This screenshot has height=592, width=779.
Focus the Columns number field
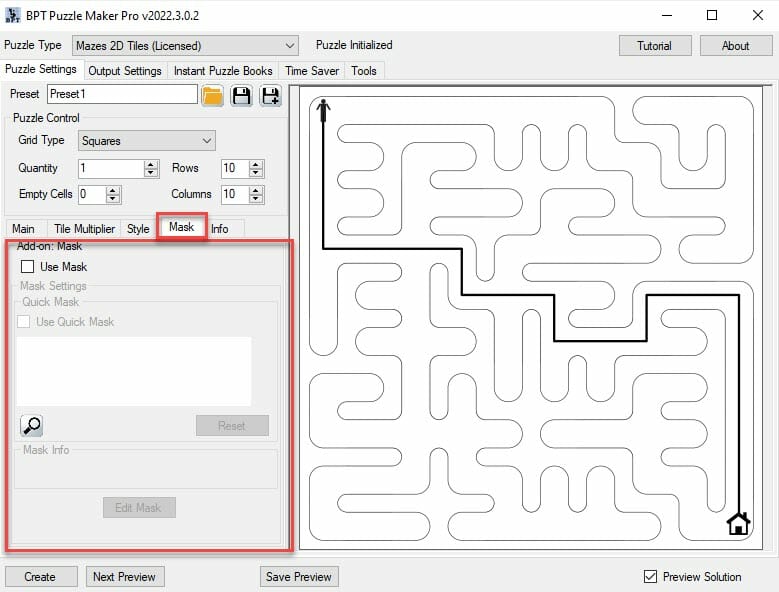235,194
